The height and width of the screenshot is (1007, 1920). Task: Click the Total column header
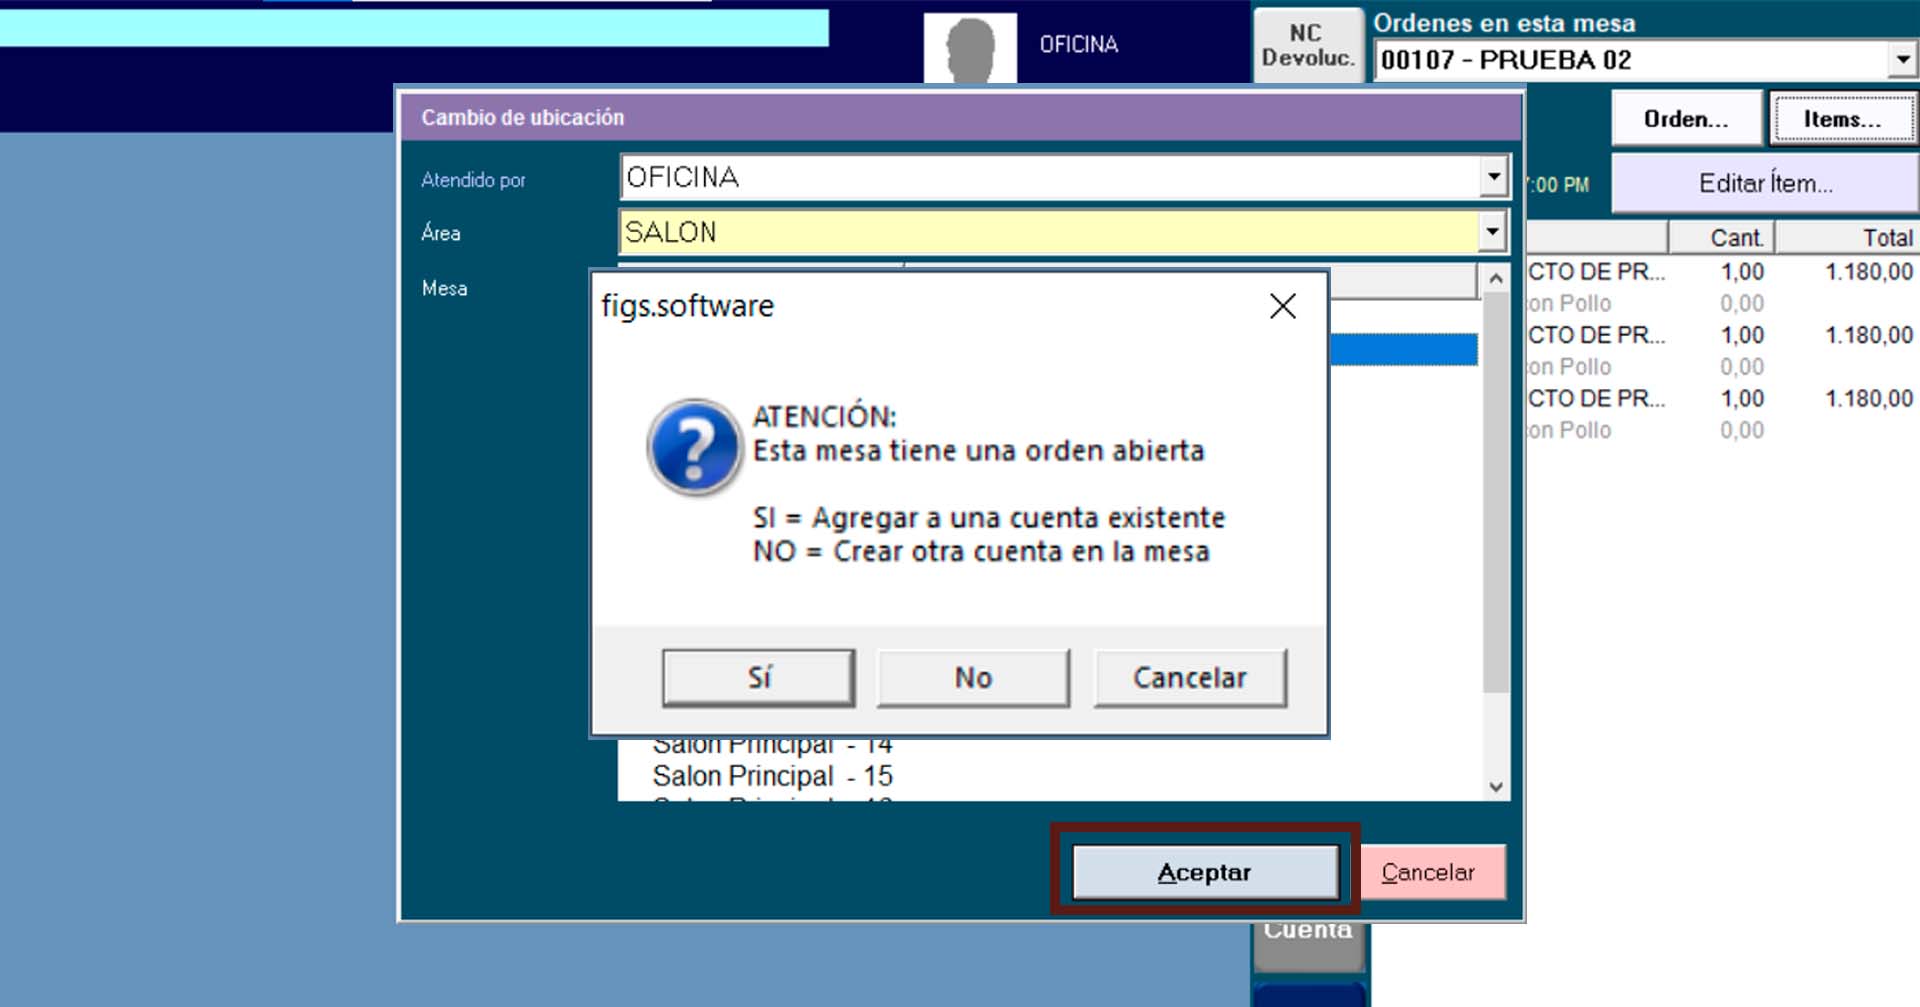[1886, 238]
